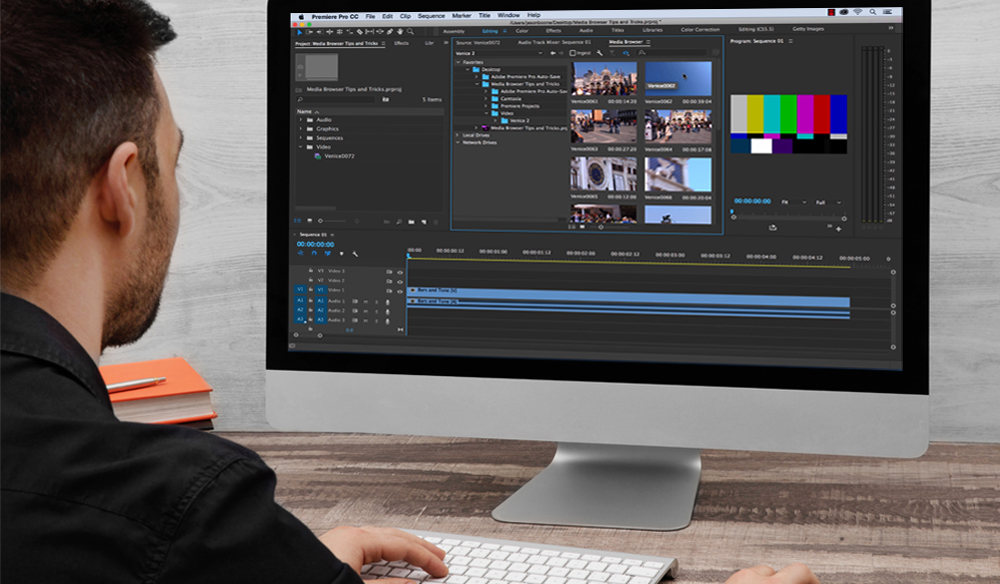Lock the Video 2 track
Image resolution: width=1000 pixels, height=584 pixels.
[x=311, y=279]
